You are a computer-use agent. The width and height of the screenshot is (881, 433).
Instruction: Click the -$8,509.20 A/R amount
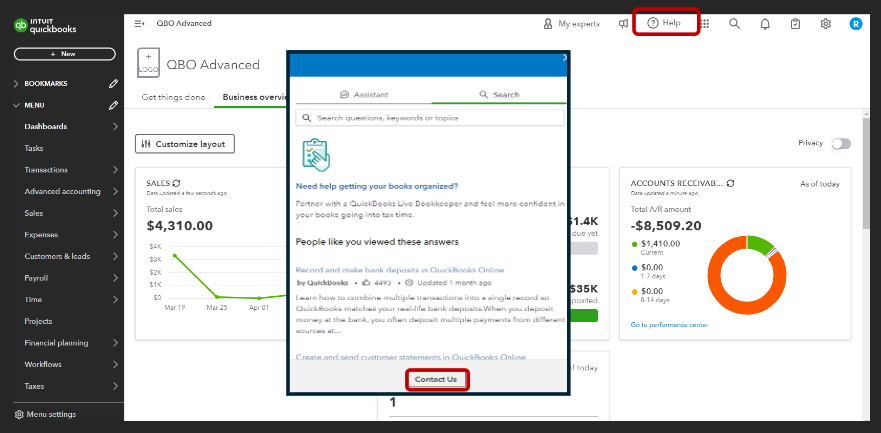tap(666, 226)
